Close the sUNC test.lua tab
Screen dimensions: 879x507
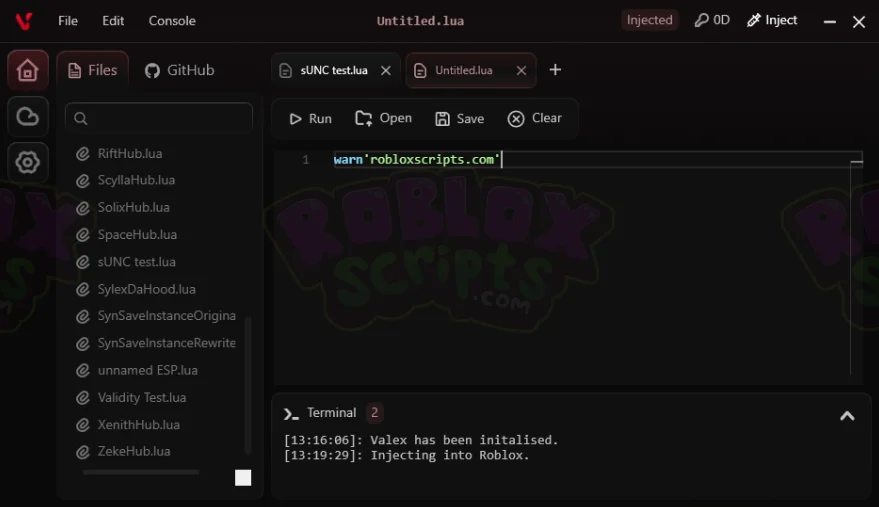(386, 71)
